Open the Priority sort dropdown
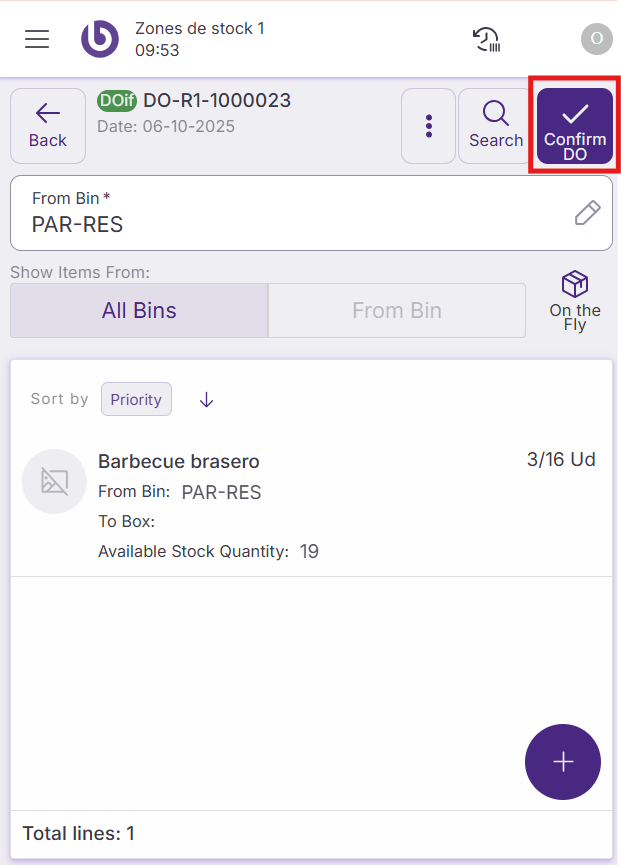Screen dimensions: 621x865 136,399
